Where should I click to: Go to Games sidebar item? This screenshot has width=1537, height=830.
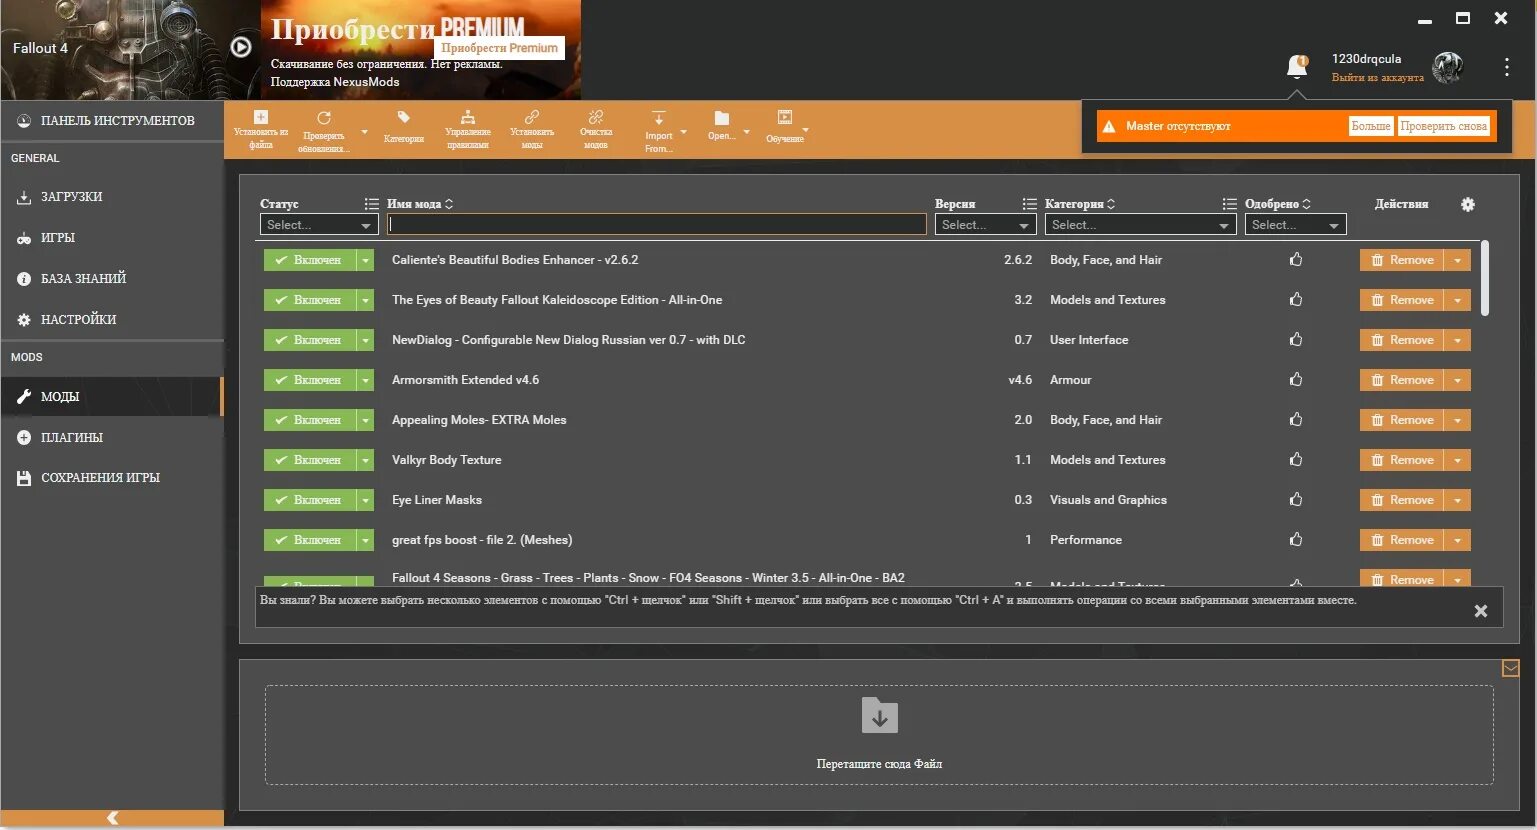[x=112, y=238]
